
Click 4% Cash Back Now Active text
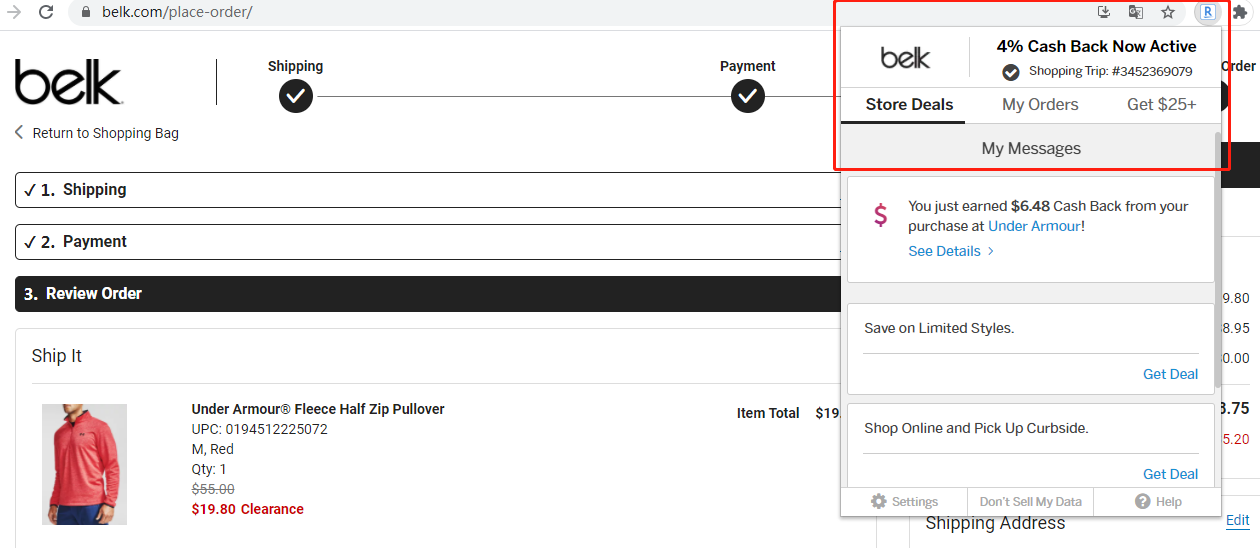1096,46
